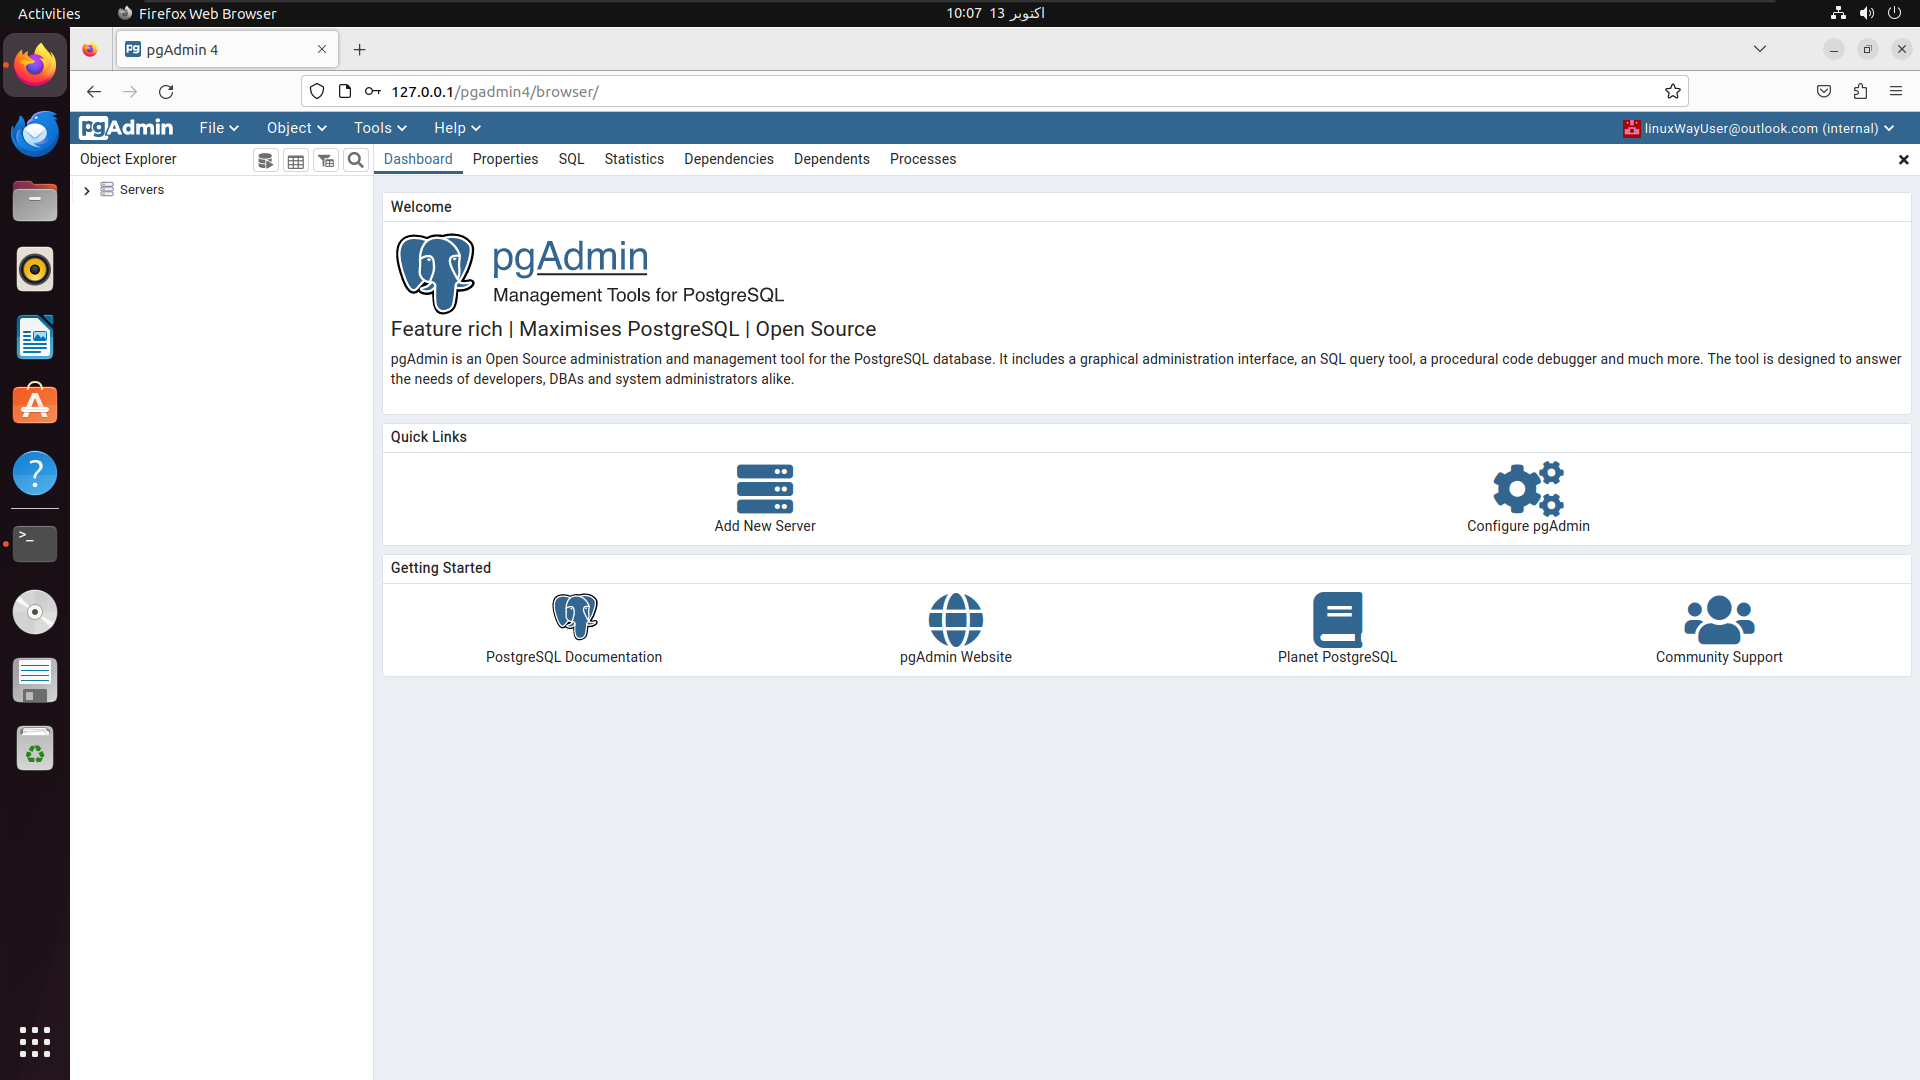This screenshot has height=1080, width=1920.
Task: Click the Filtered Rows icon in Object Explorer
Action: tap(326, 160)
